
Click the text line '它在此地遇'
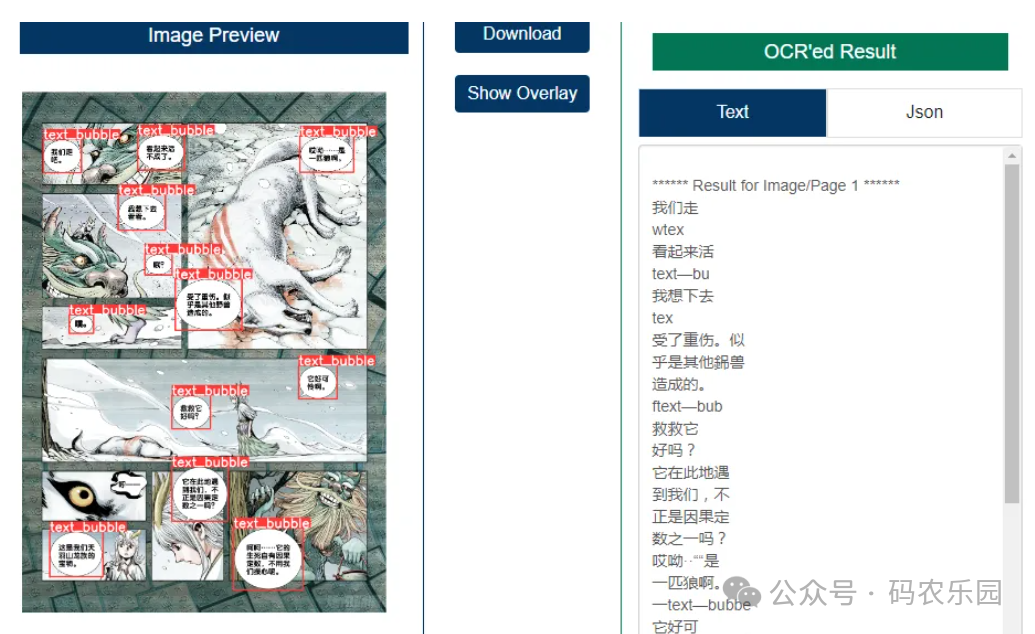coord(690,473)
